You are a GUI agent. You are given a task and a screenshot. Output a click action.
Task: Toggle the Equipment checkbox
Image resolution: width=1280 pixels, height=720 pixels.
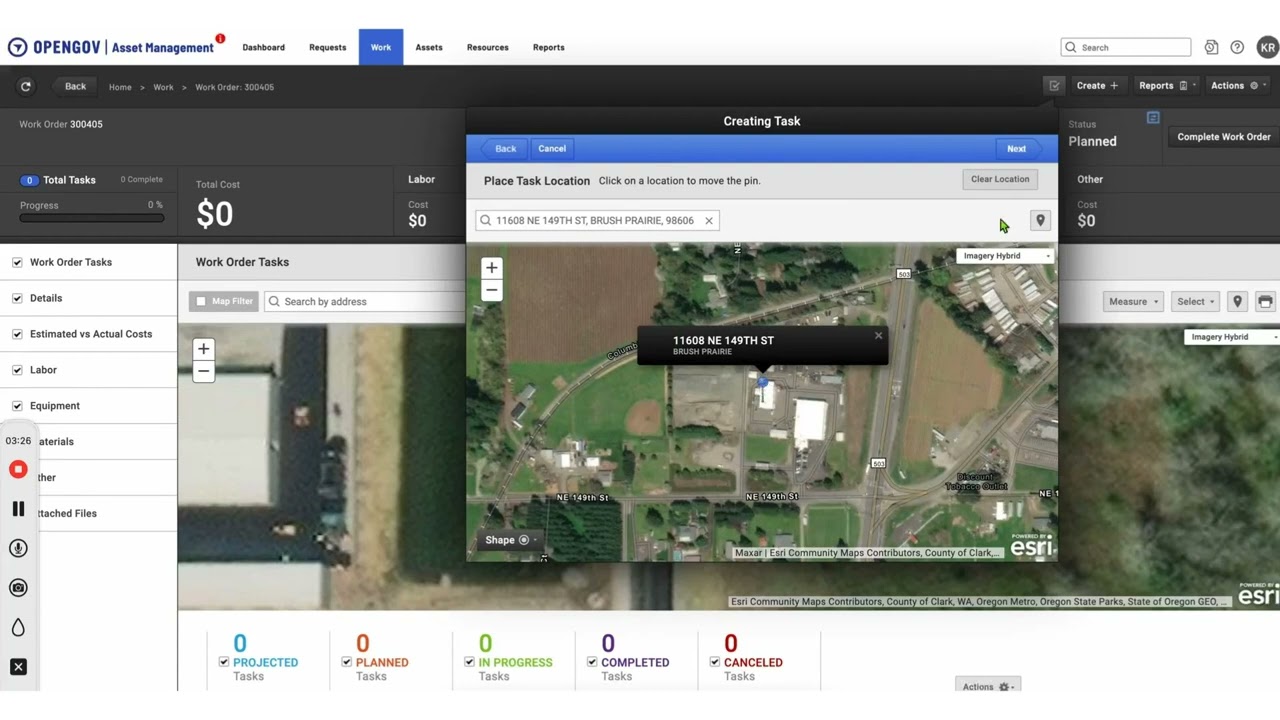tap(17, 406)
